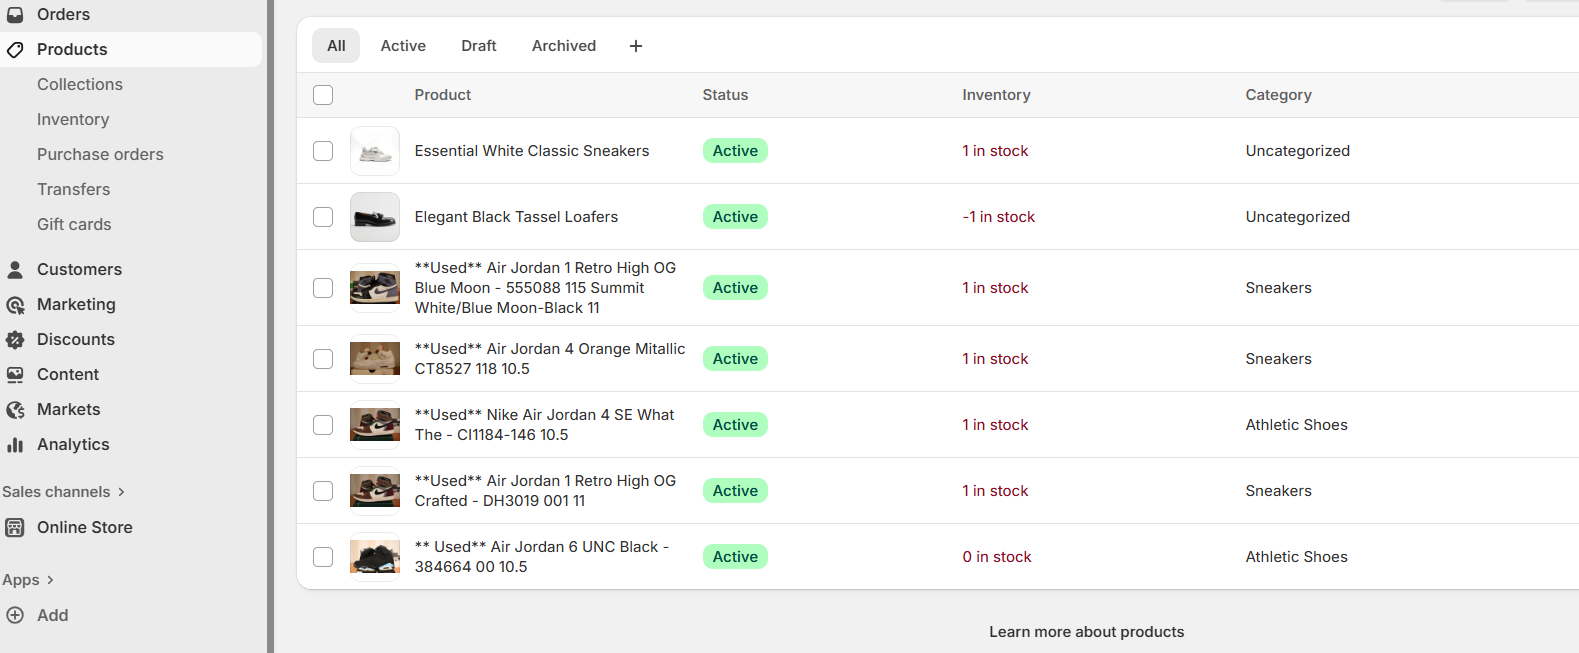This screenshot has width=1579, height=653.
Task: Click Nike Air Jordan 4 SE thumbnail
Action: point(375,425)
